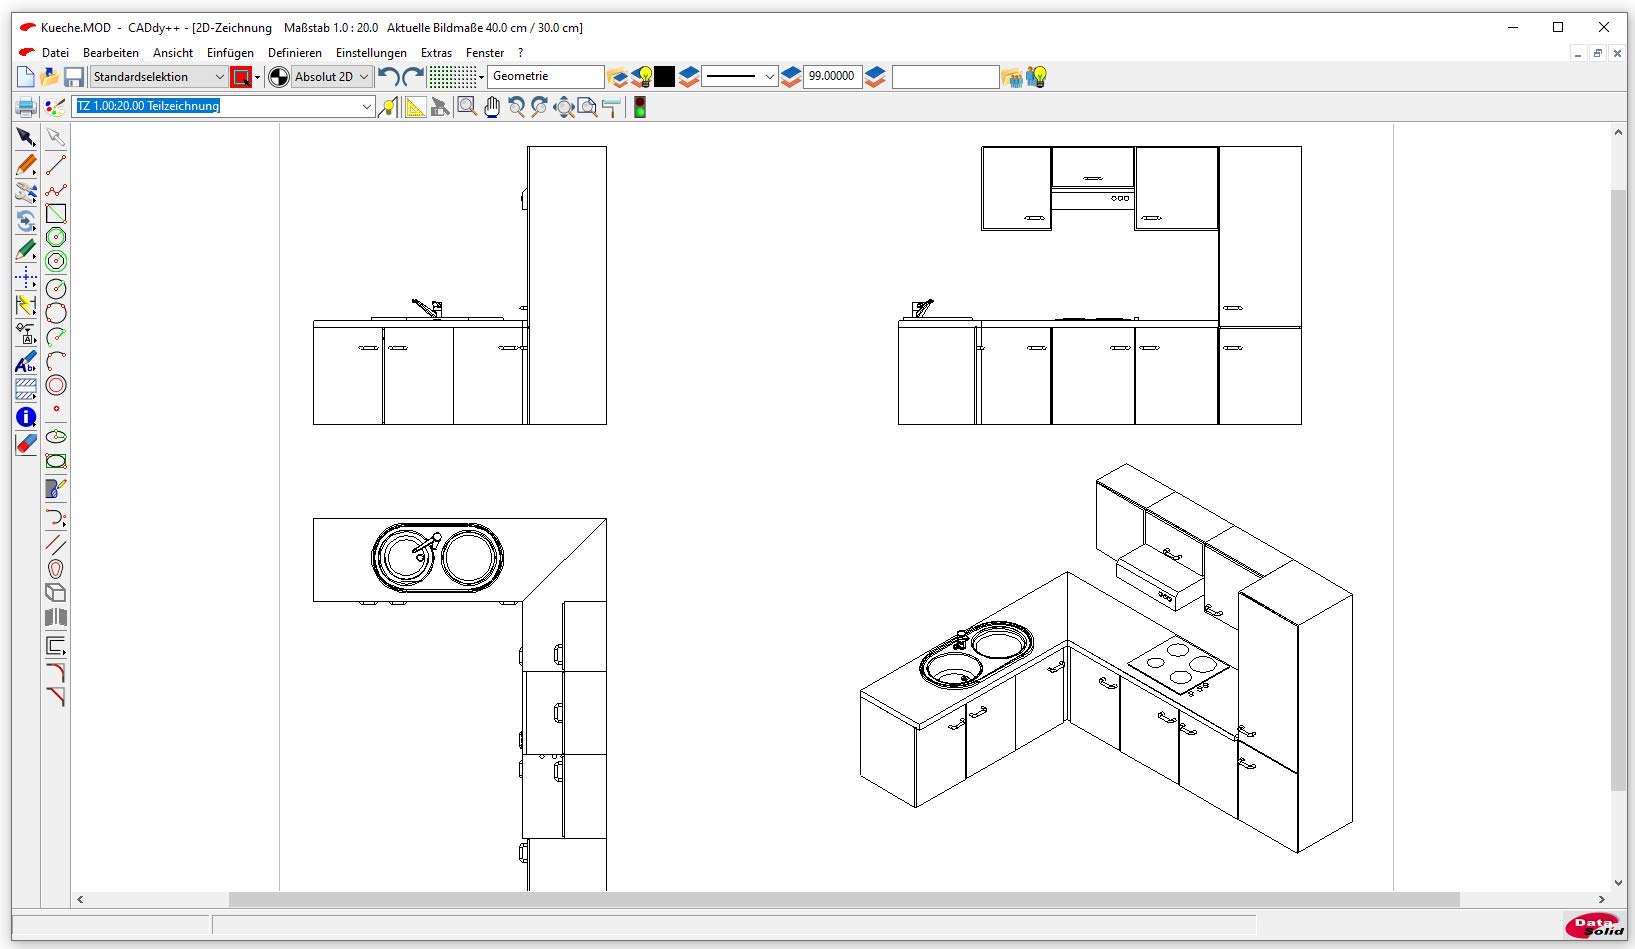Select the single line drawing tool
The image size is (1635, 949).
(56, 165)
